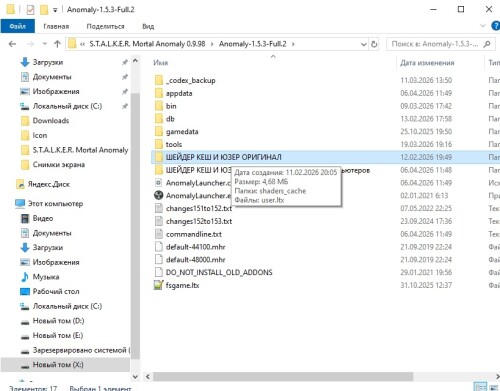The image size is (500, 391).
Task: Open Яндекс.Диск in navigation pane
Action: [49, 184]
